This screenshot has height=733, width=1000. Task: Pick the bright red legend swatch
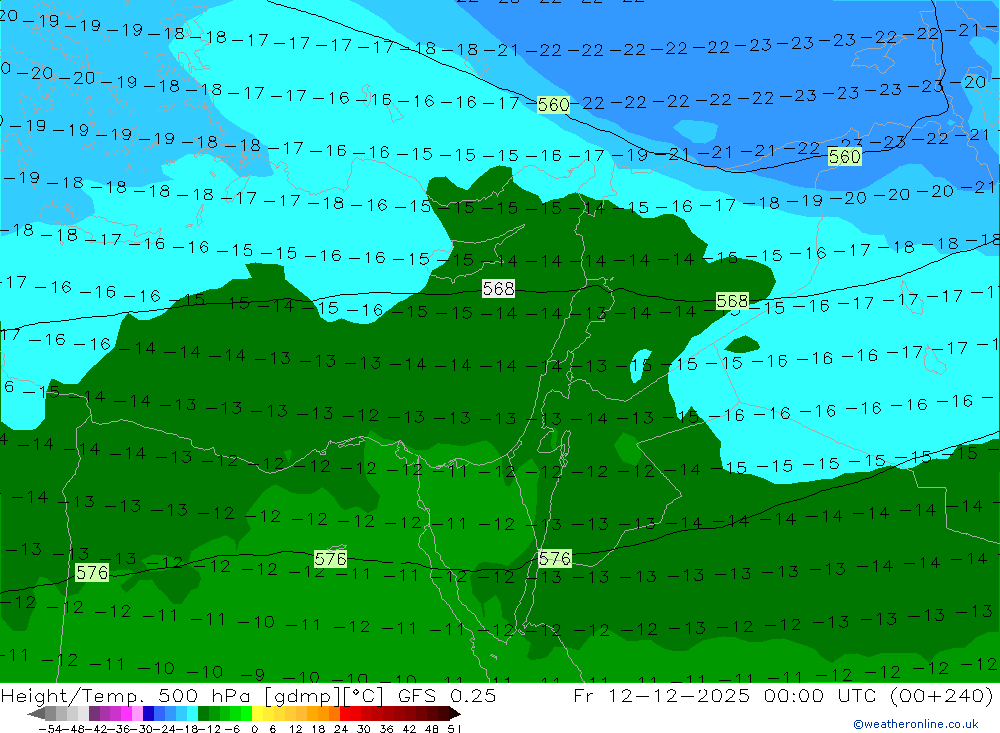pyautogui.click(x=345, y=714)
